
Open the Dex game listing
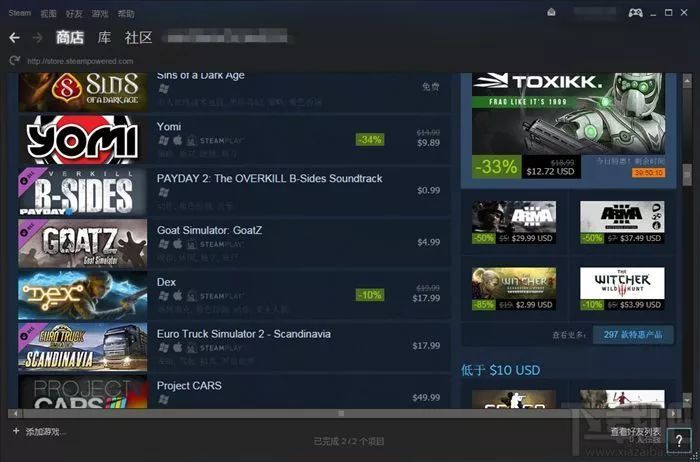coord(234,294)
